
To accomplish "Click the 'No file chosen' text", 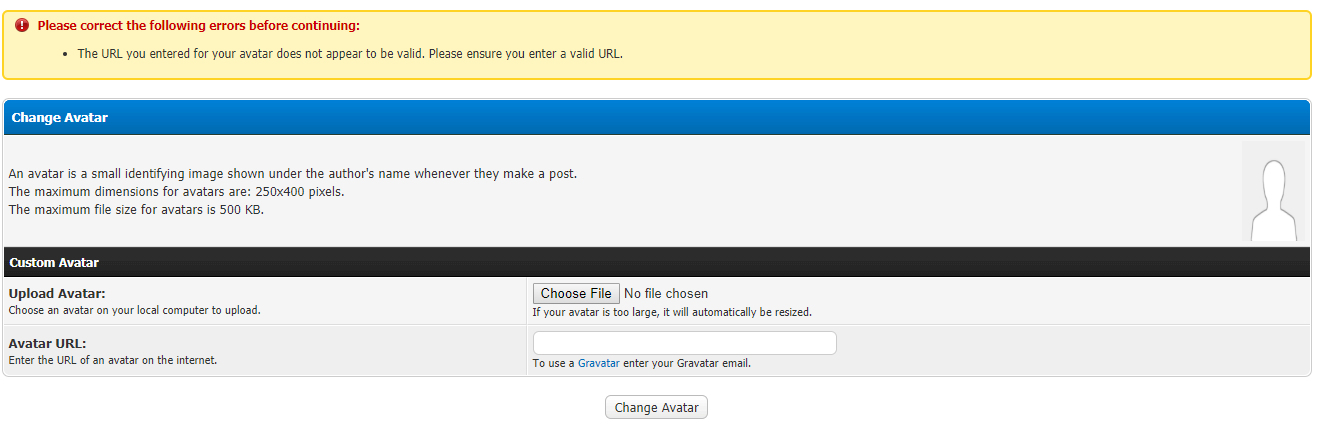I will point(666,294).
